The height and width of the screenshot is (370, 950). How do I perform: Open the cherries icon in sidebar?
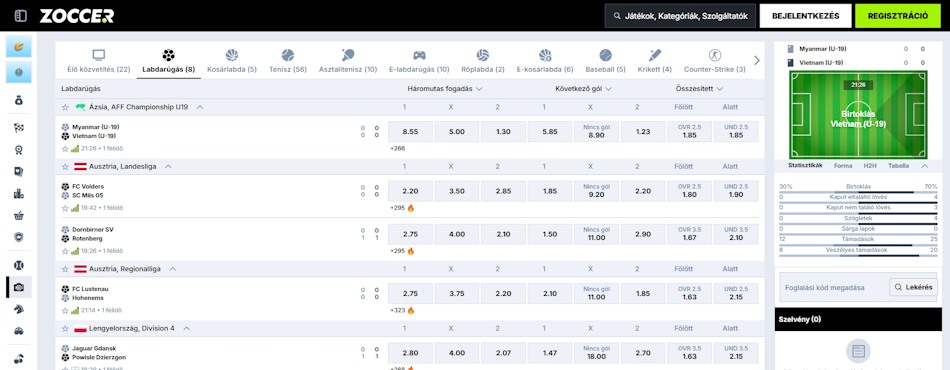click(x=19, y=358)
